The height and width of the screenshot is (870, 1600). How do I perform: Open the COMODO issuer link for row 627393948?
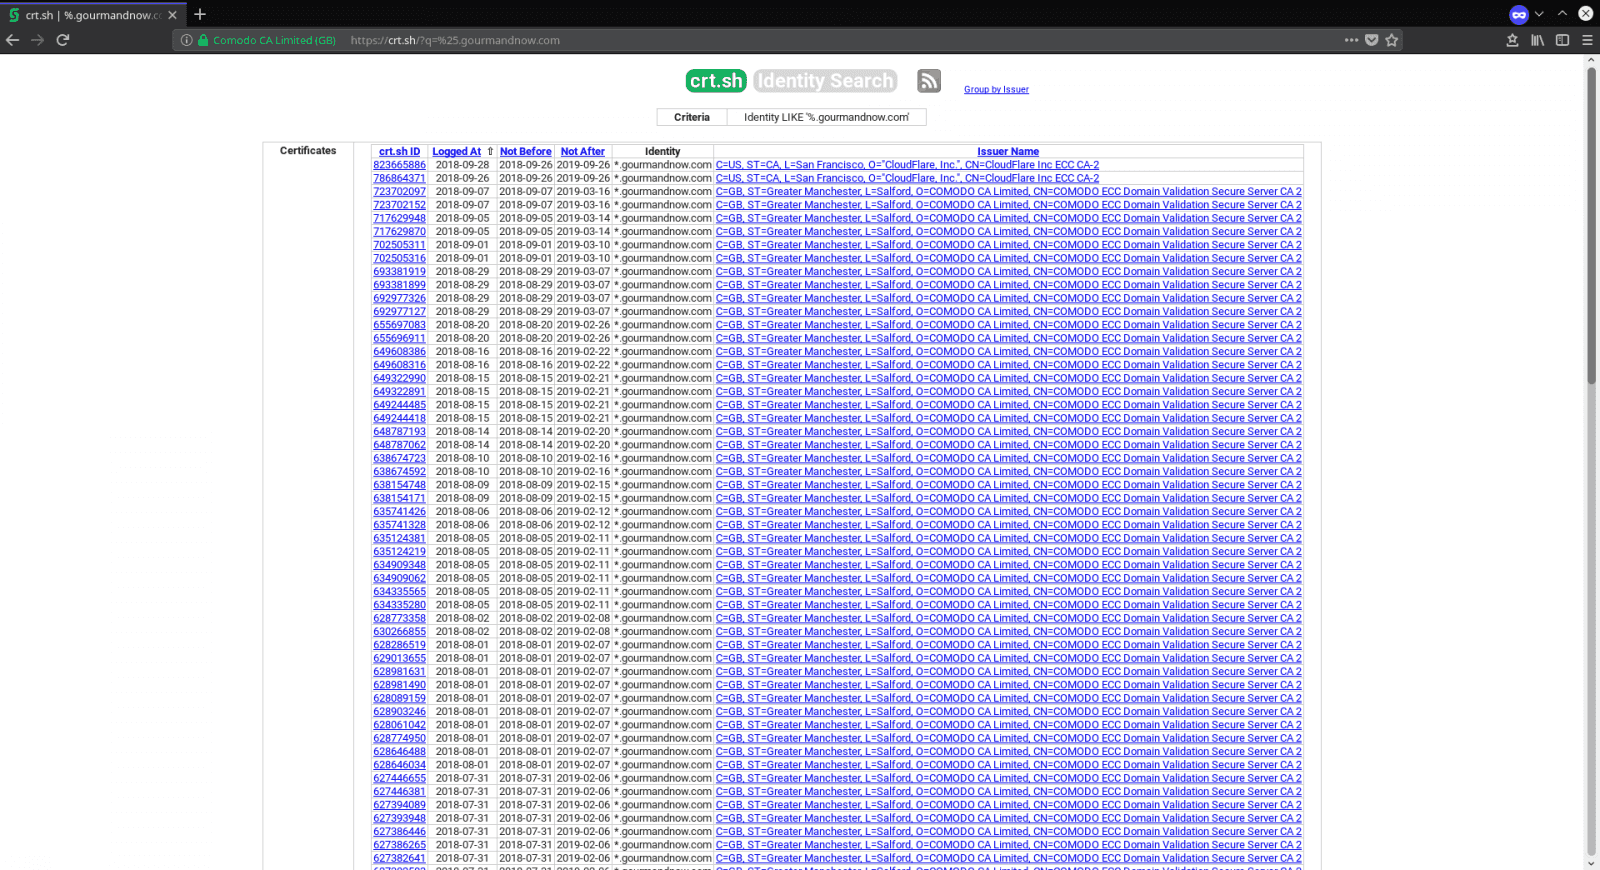click(x=1009, y=818)
